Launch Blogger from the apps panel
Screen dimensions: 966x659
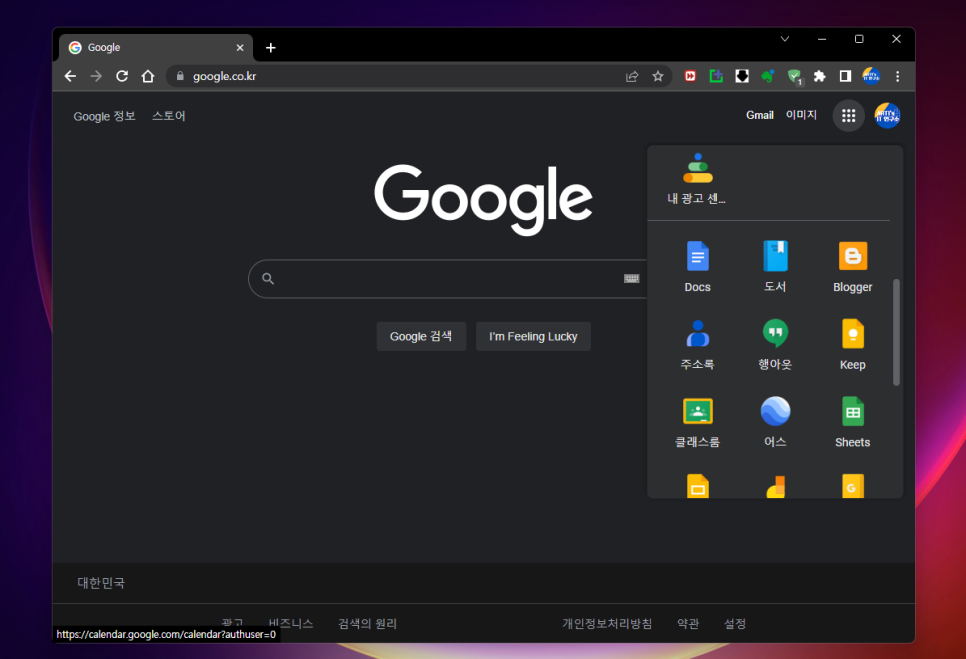tap(853, 267)
